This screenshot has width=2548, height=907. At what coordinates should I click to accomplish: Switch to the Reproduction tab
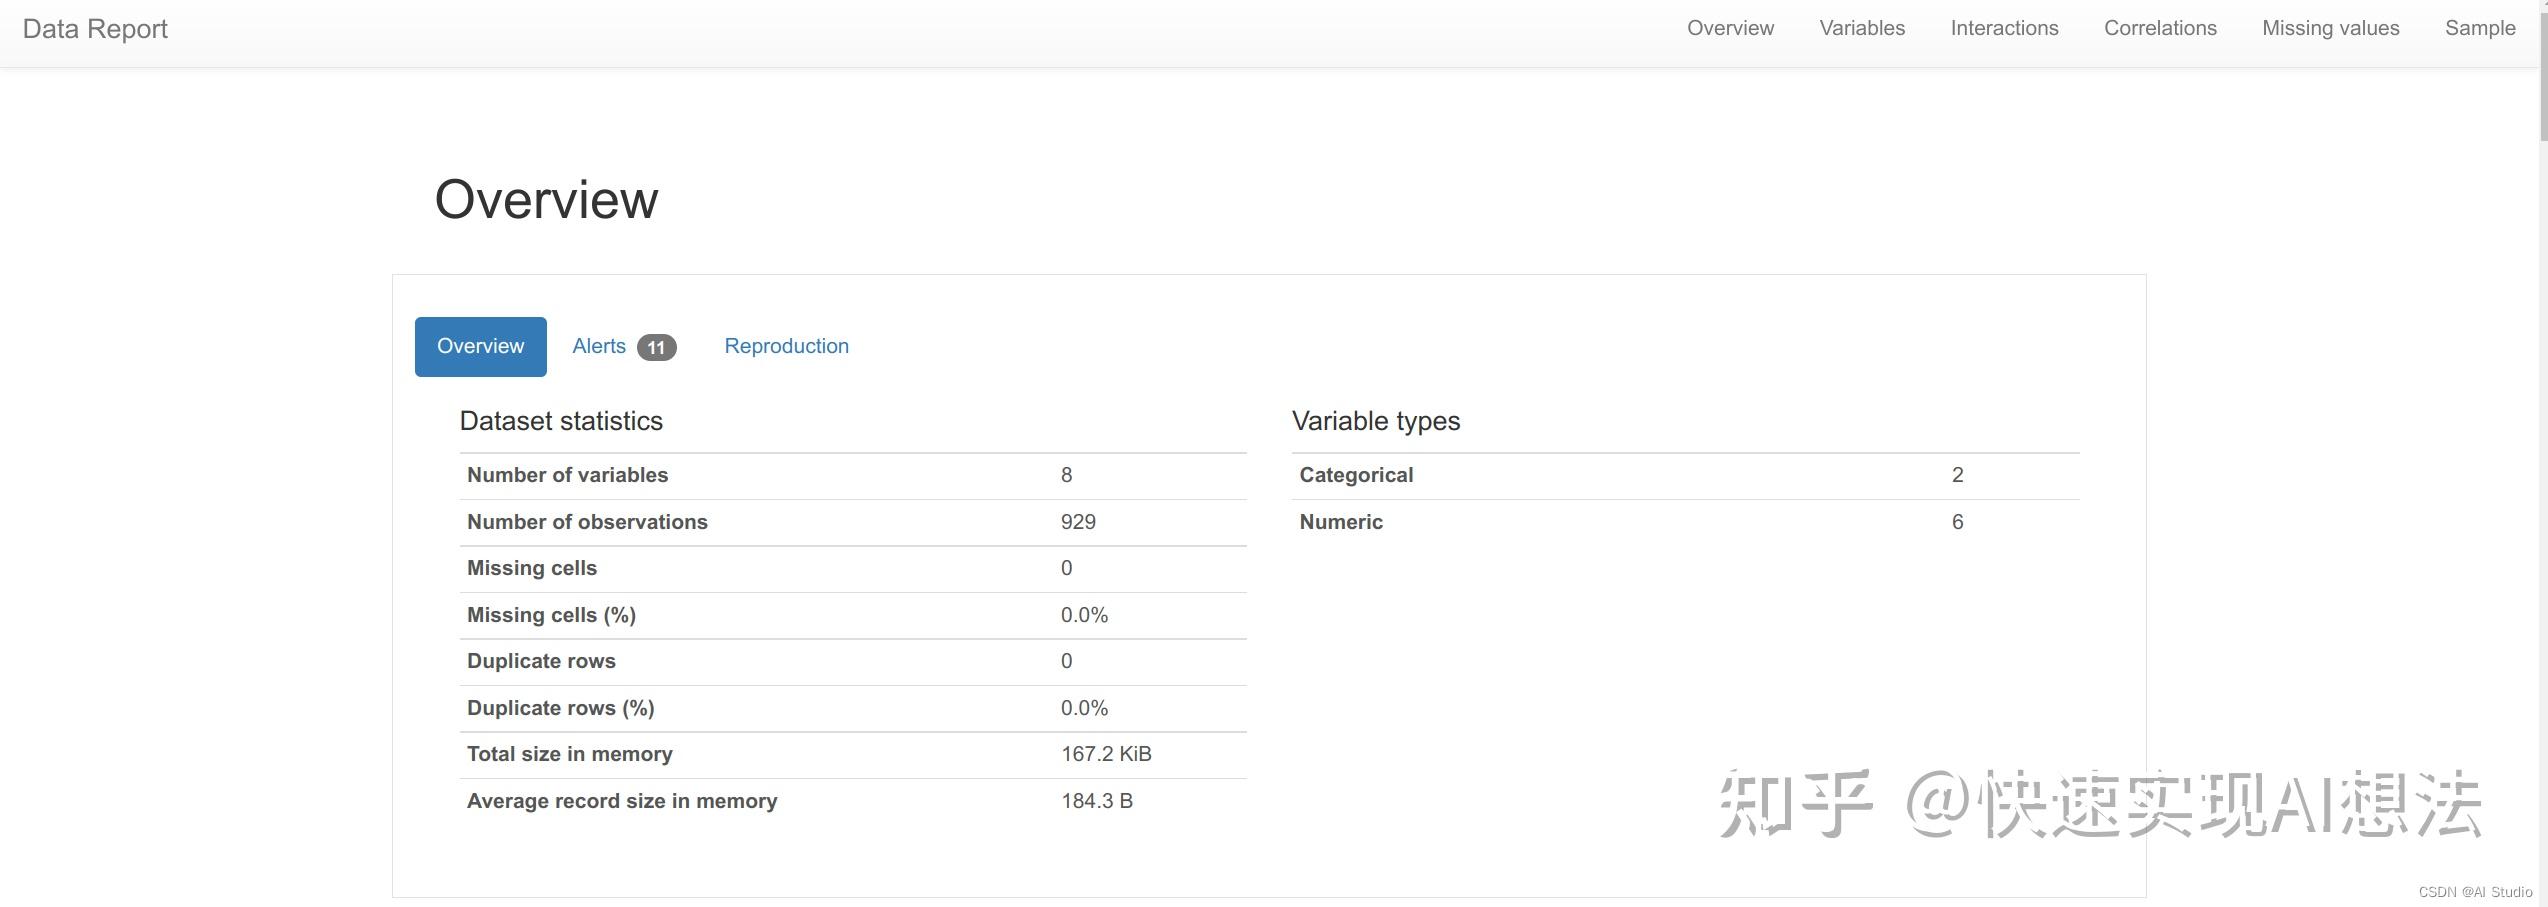786,346
